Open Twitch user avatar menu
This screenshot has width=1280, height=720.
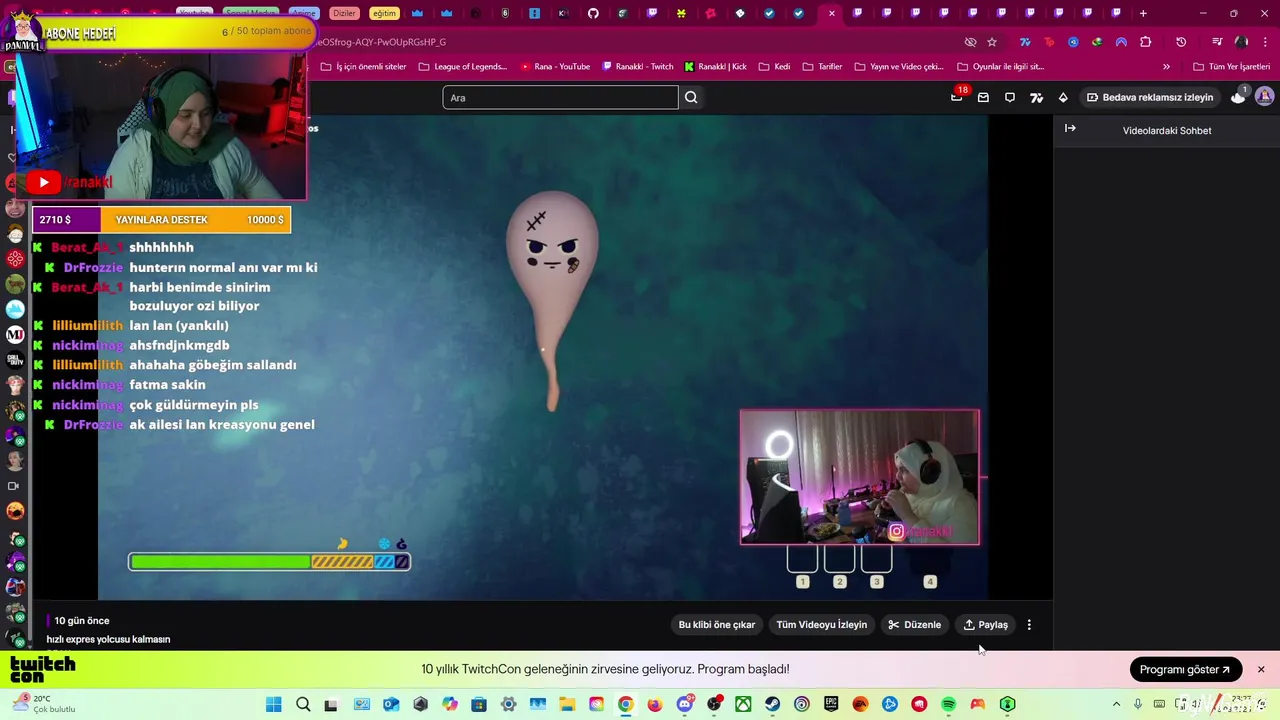tap(1264, 97)
